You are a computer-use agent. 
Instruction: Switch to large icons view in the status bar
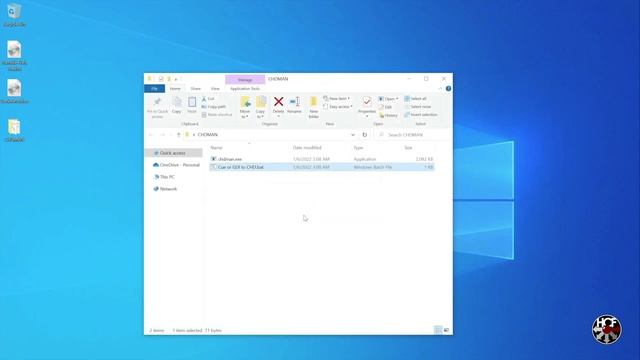point(446,330)
